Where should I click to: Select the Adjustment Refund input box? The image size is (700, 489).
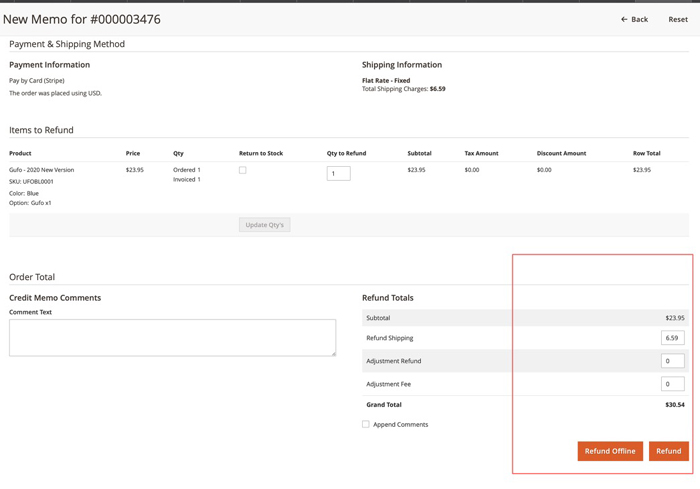tap(672, 361)
